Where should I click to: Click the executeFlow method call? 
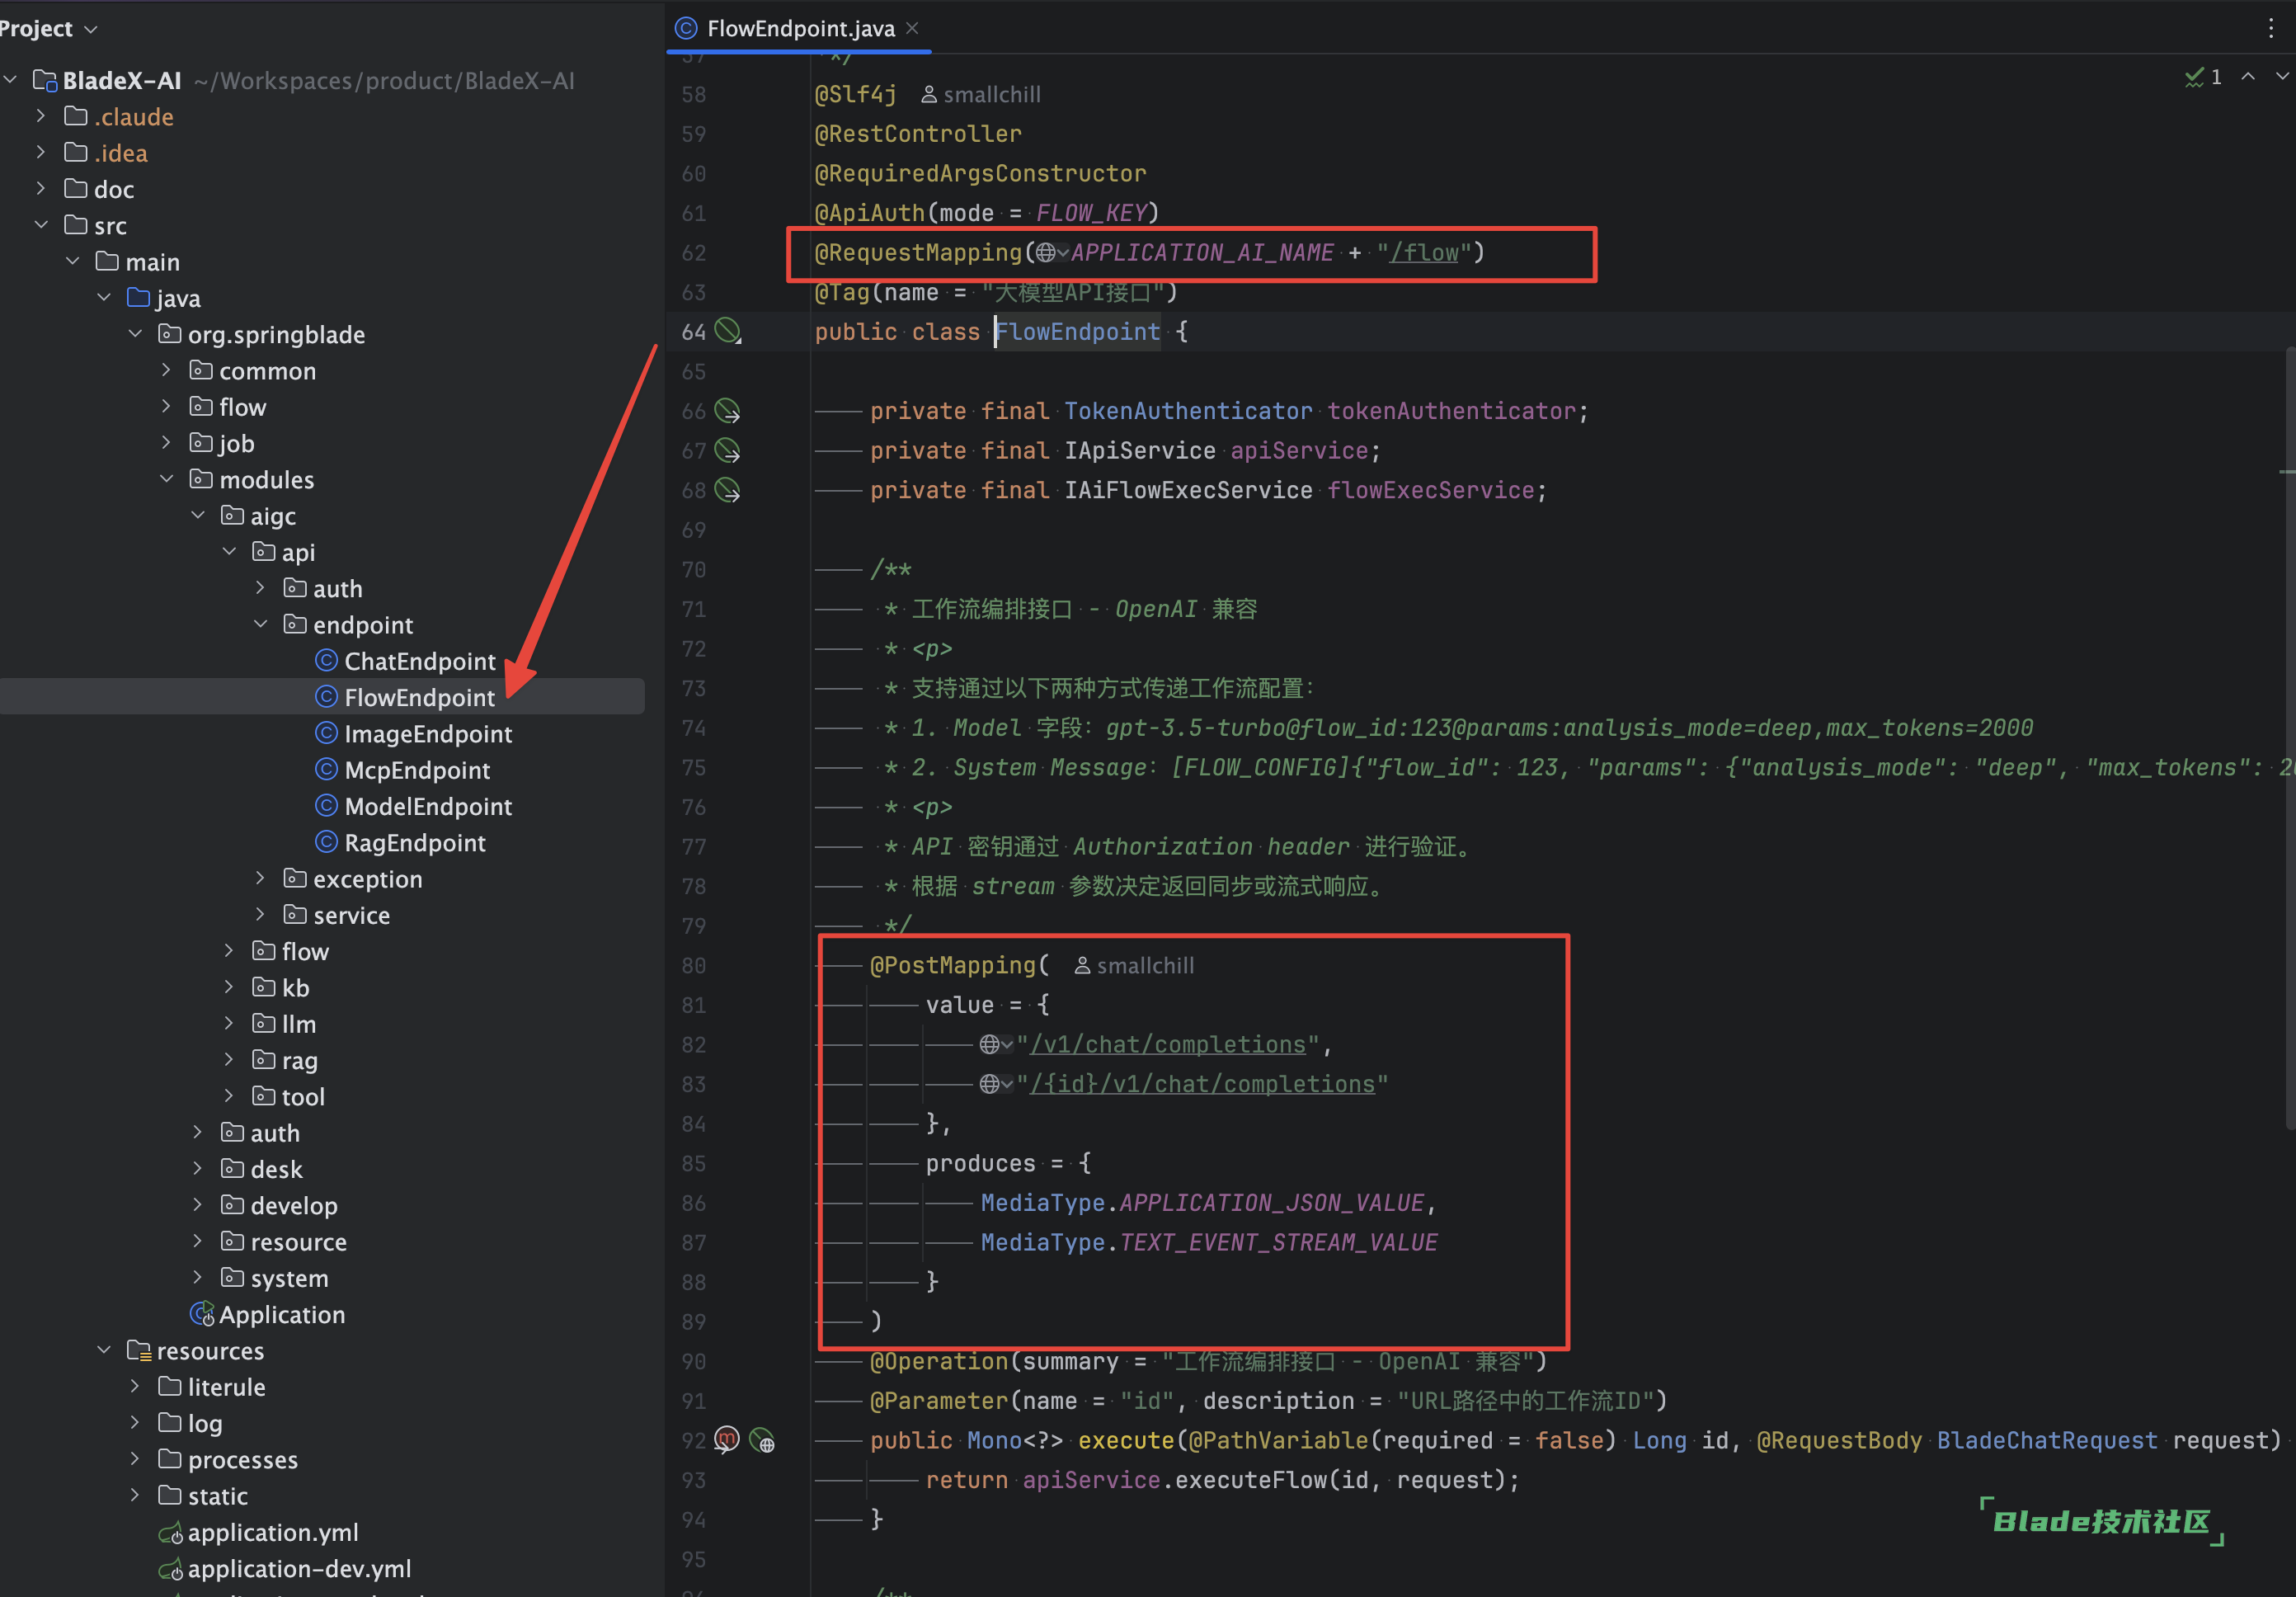coord(1251,1480)
